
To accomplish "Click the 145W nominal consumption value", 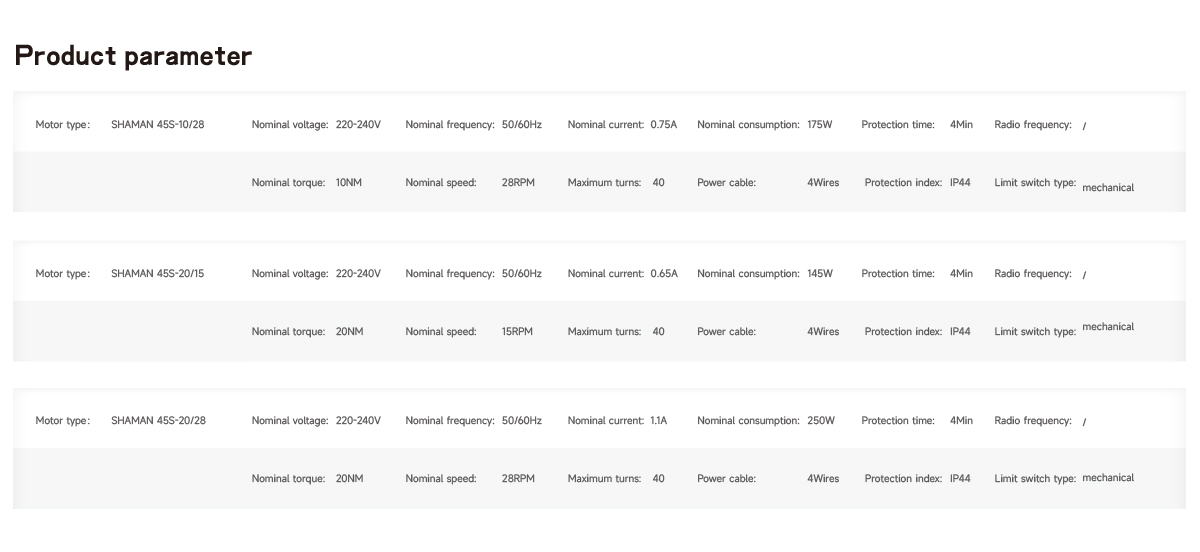I will (820, 274).
